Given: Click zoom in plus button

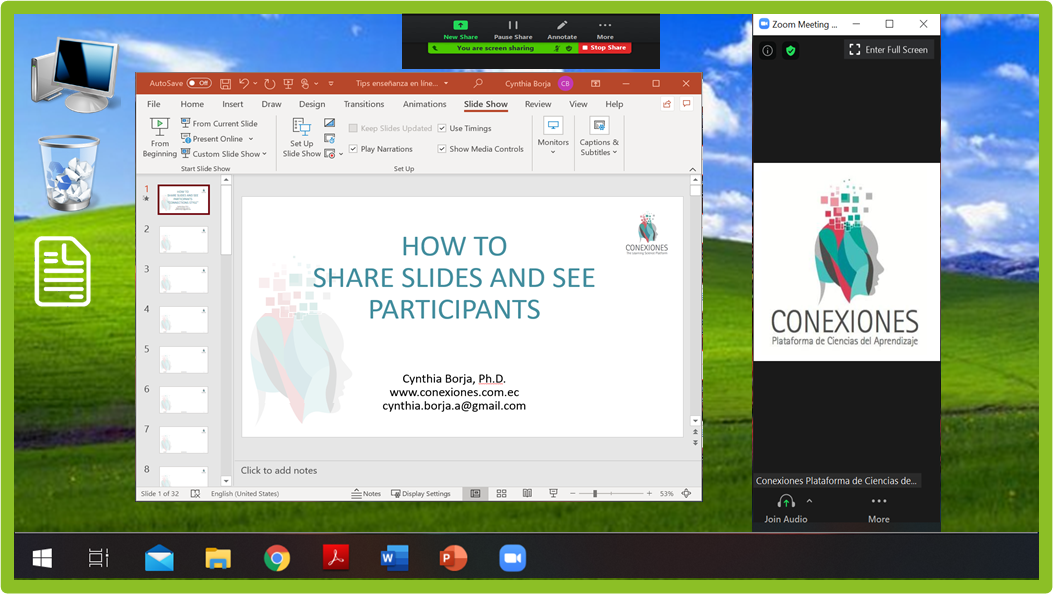Looking at the screenshot, I should click(x=649, y=493).
